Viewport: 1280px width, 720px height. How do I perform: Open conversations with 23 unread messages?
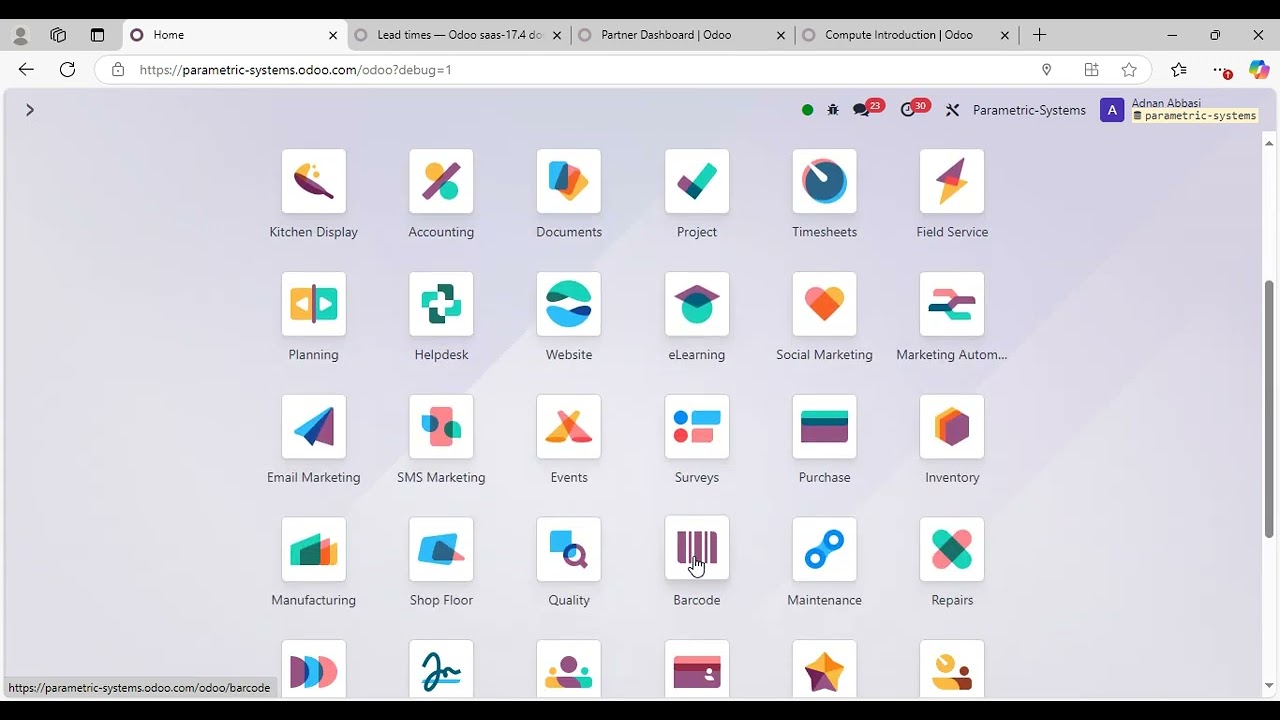coord(867,109)
